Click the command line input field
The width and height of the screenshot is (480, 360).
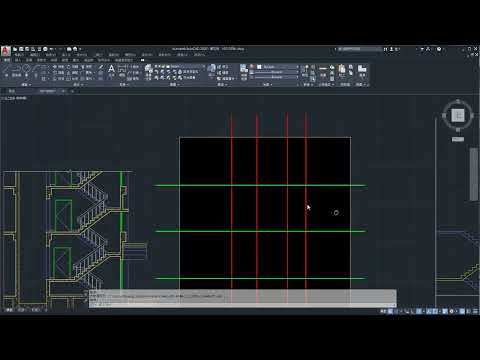242,305
